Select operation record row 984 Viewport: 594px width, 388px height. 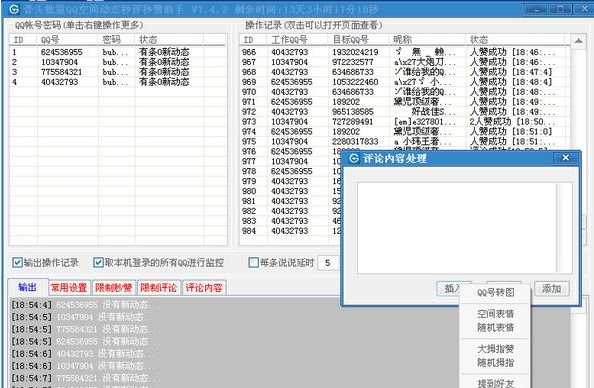click(x=291, y=231)
